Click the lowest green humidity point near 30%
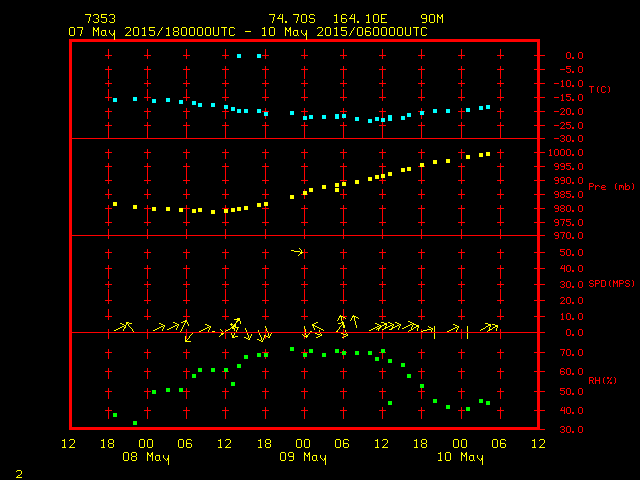 point(135,423)
